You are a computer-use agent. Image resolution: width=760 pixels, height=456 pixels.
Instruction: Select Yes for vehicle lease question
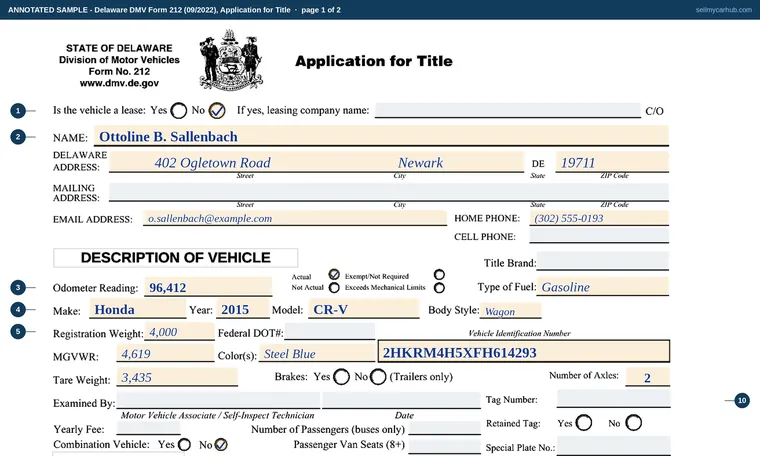(178, 110)
